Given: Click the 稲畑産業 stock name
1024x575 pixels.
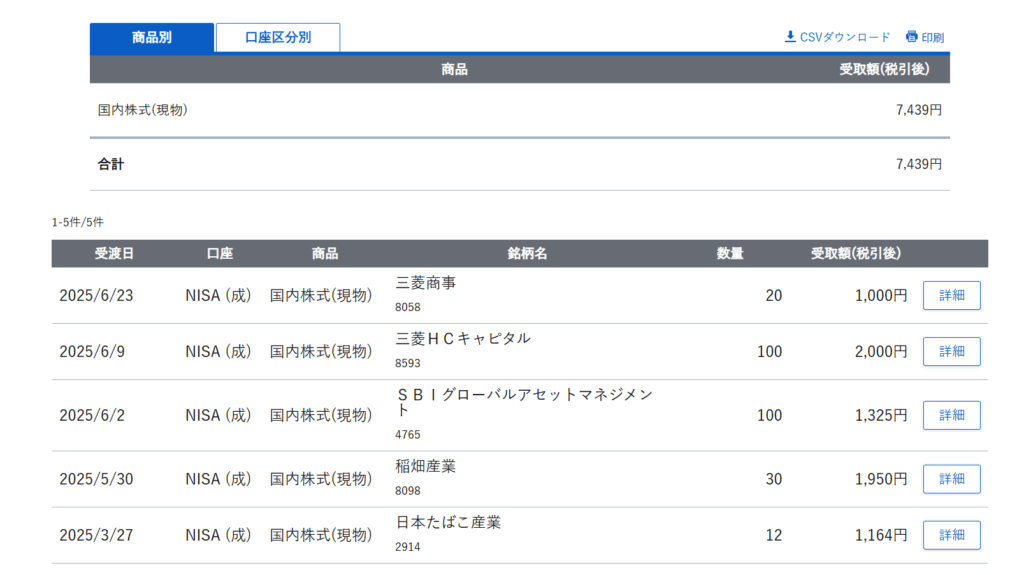Looking at the screenshot, I should (x=426, y=467).
